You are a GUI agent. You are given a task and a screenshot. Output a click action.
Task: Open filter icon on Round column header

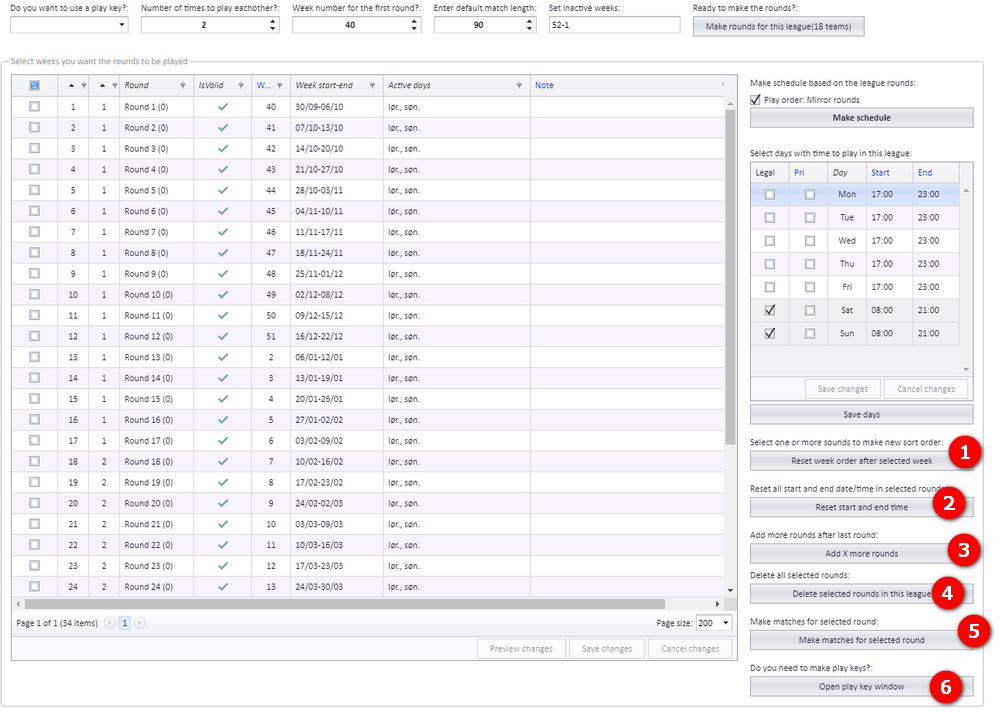[x=183, y=85]
